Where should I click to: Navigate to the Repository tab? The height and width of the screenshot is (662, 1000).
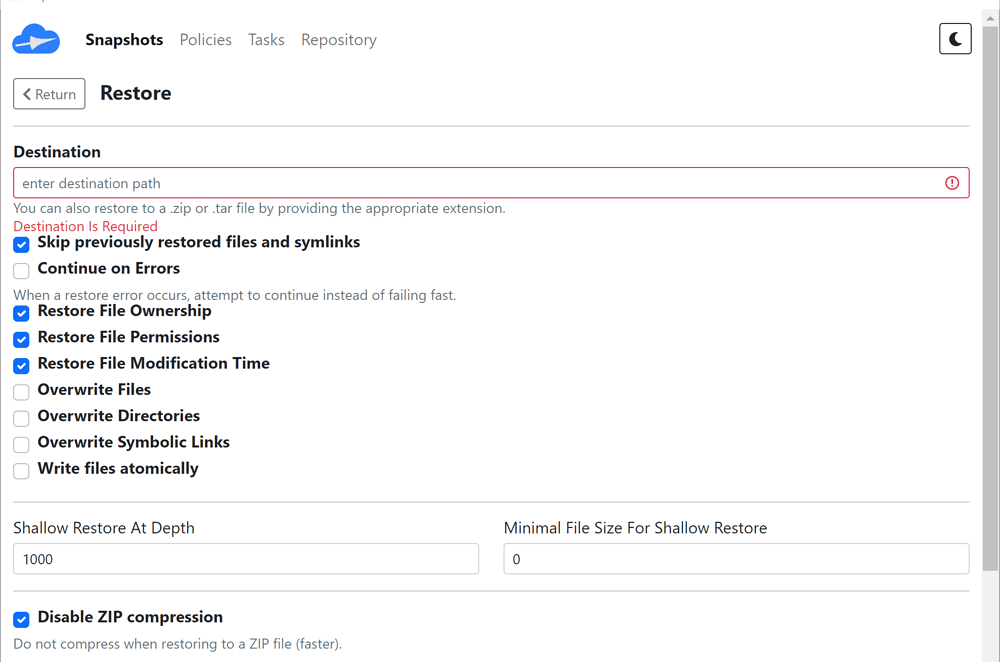tap(338, 40)
